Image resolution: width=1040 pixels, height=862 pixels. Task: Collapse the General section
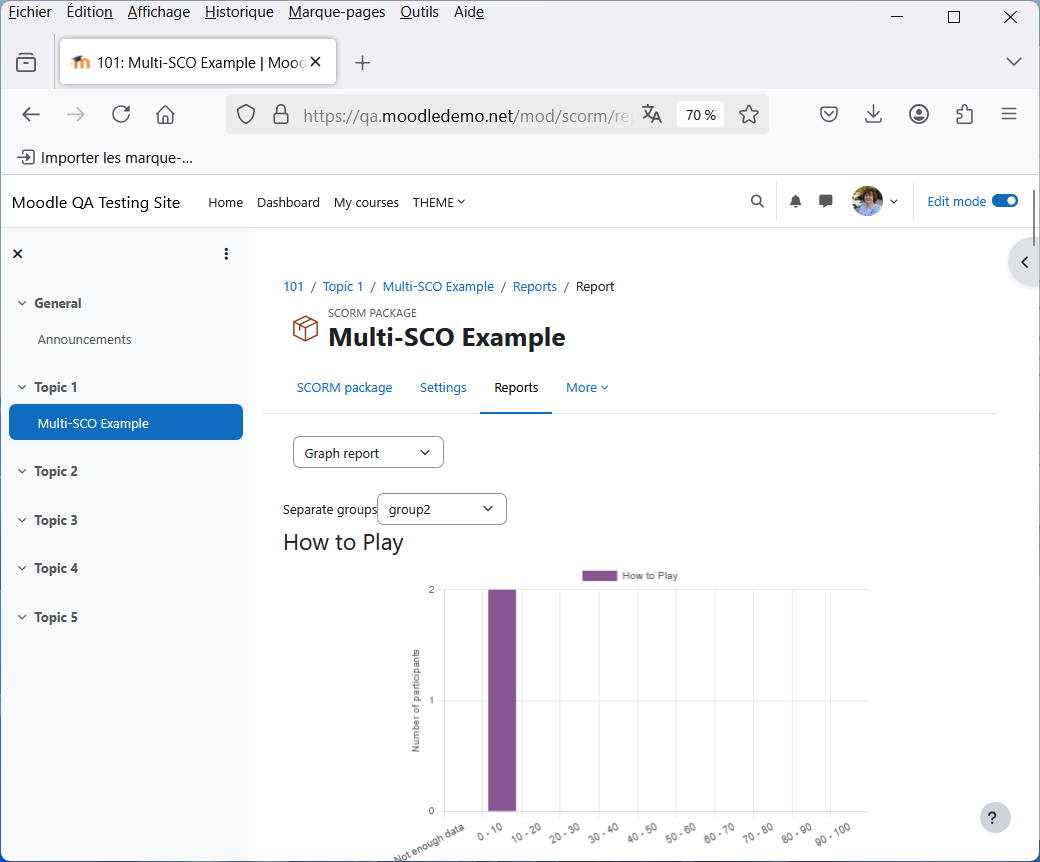pyautogui.click(x=22, y=303)
